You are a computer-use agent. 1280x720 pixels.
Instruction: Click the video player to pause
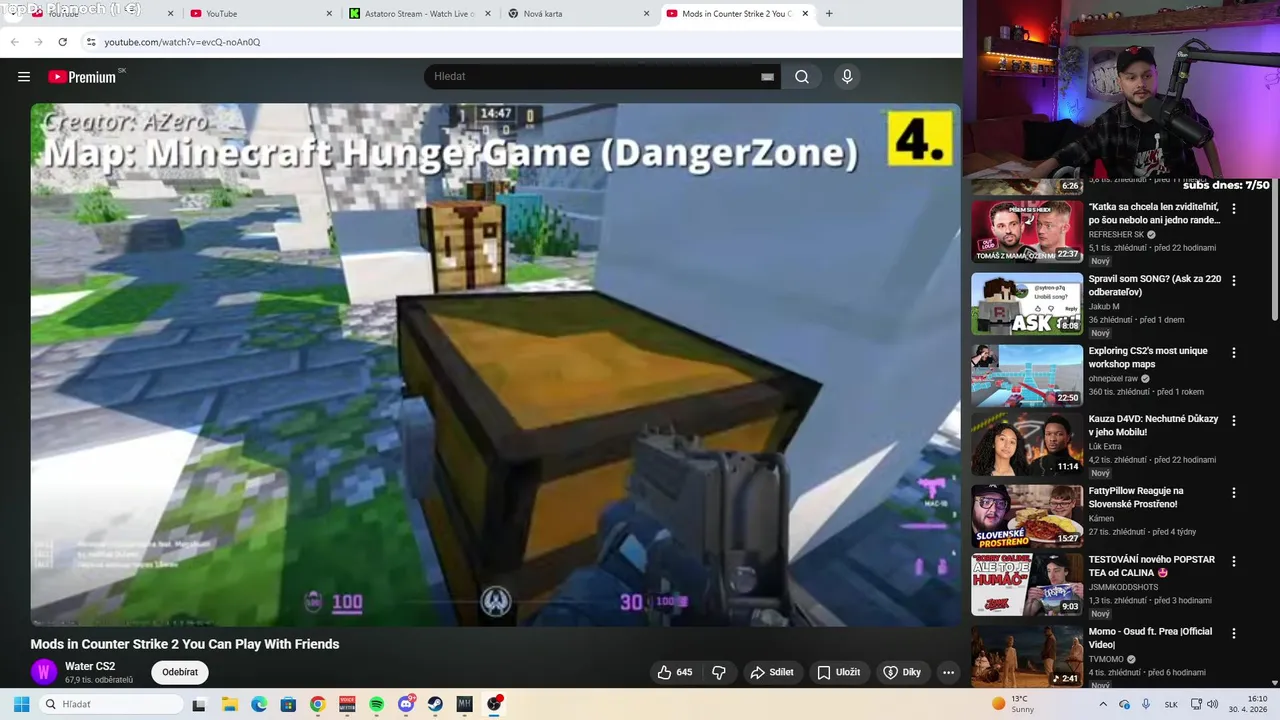pos(495,365)
